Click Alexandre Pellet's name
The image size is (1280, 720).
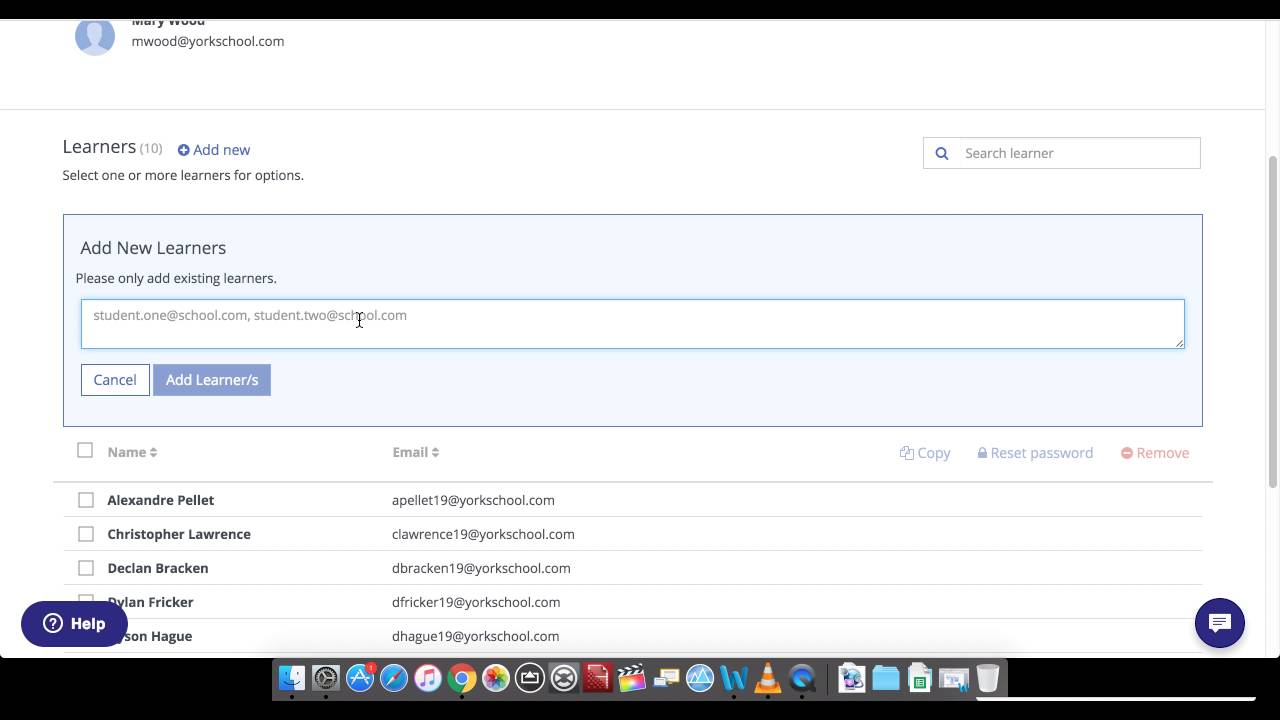tap(161, 500)
